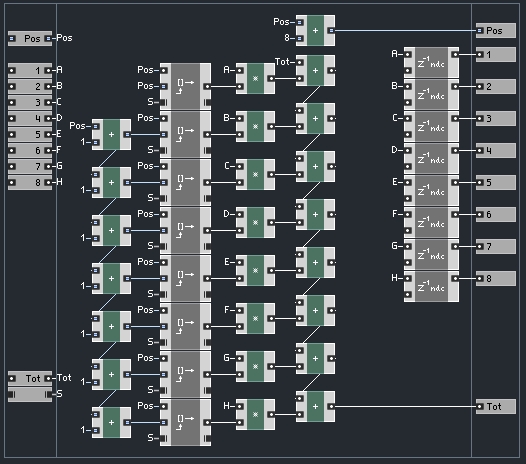Select the Pos output port on right
This screenshot has width=526, height=464.
click(x=496, y=31)
